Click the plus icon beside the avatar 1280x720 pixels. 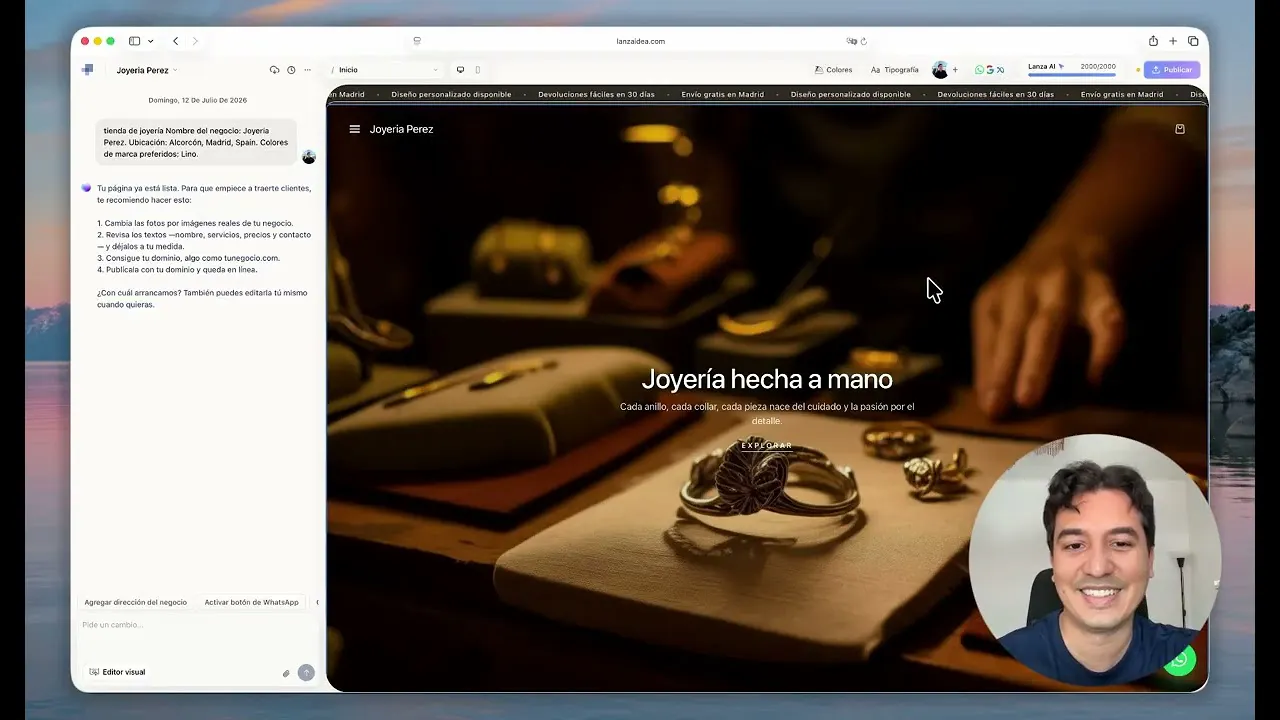pyautogui.click(x=955, y=70)
